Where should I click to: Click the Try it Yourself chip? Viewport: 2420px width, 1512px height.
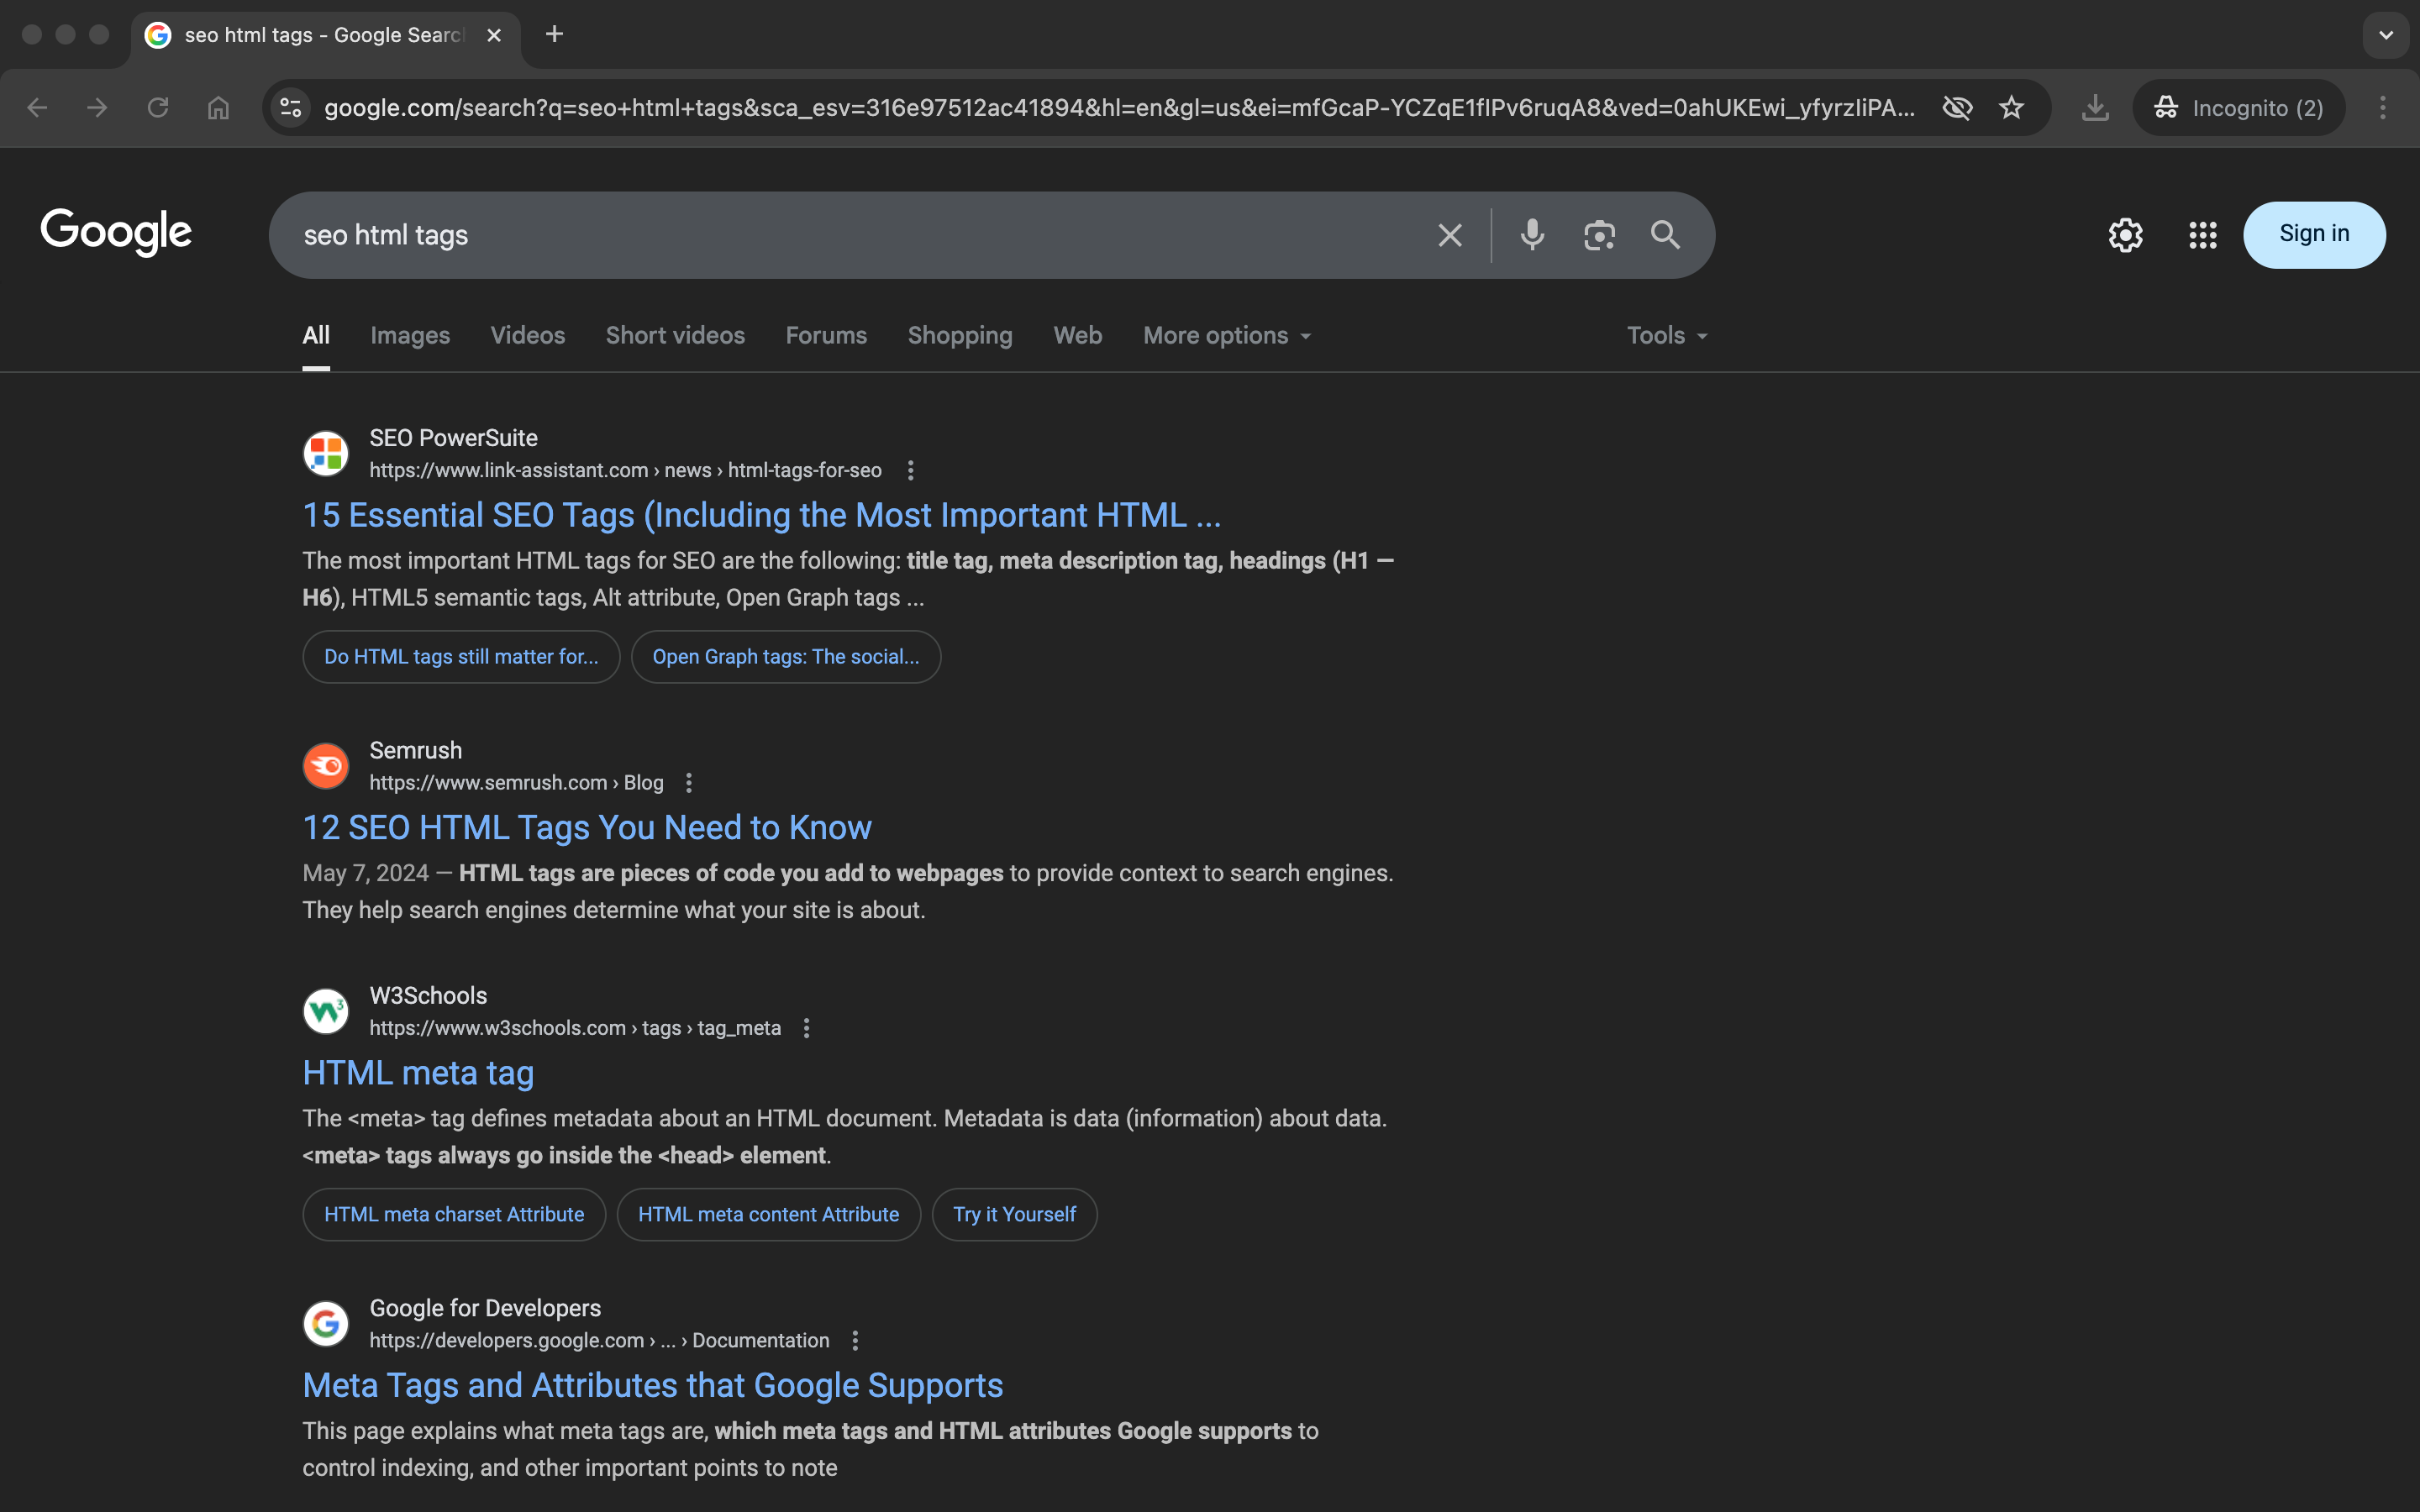1014,1214
